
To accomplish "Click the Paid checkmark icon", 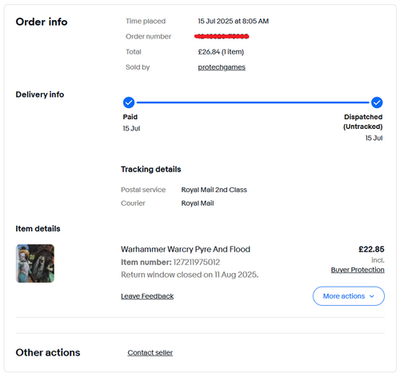I will click(x=129, y=103).
